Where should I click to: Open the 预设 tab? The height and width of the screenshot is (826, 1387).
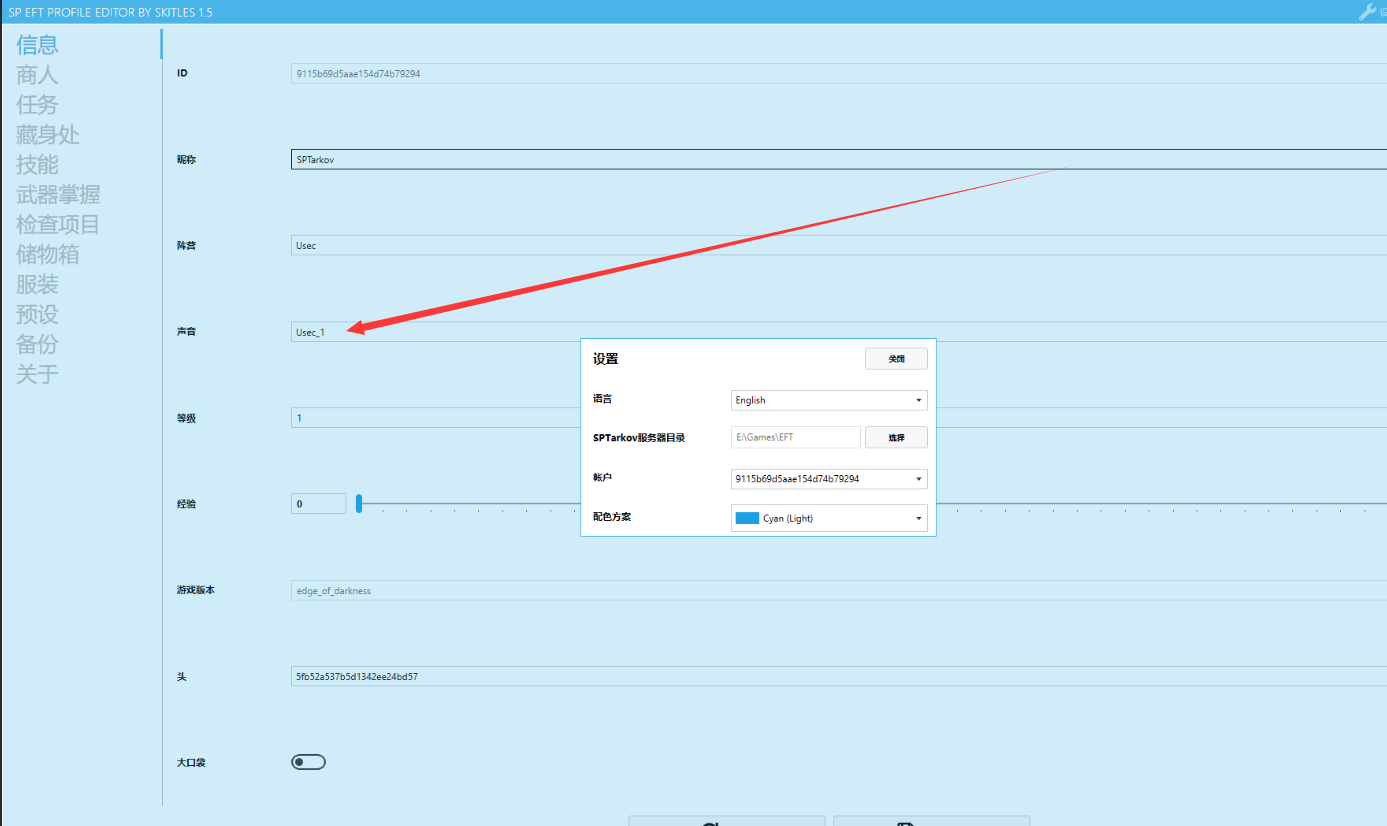(x=37, y=314)
